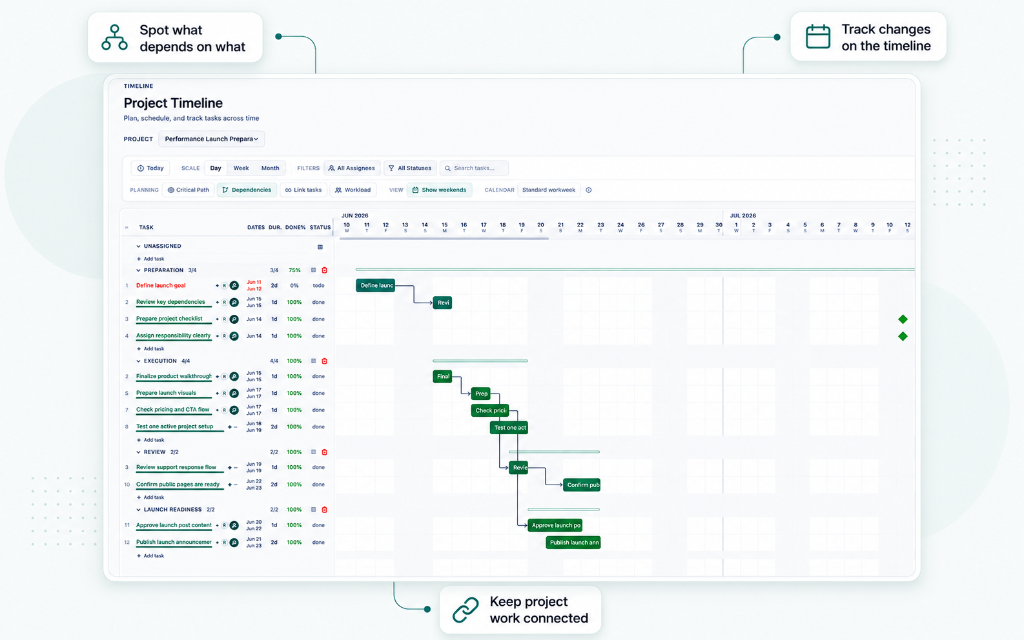Viewport: 1024px width, 640px height.
Task: Open the Review key dependencies task
Action: pyautogui.click(x=170, y=302)
